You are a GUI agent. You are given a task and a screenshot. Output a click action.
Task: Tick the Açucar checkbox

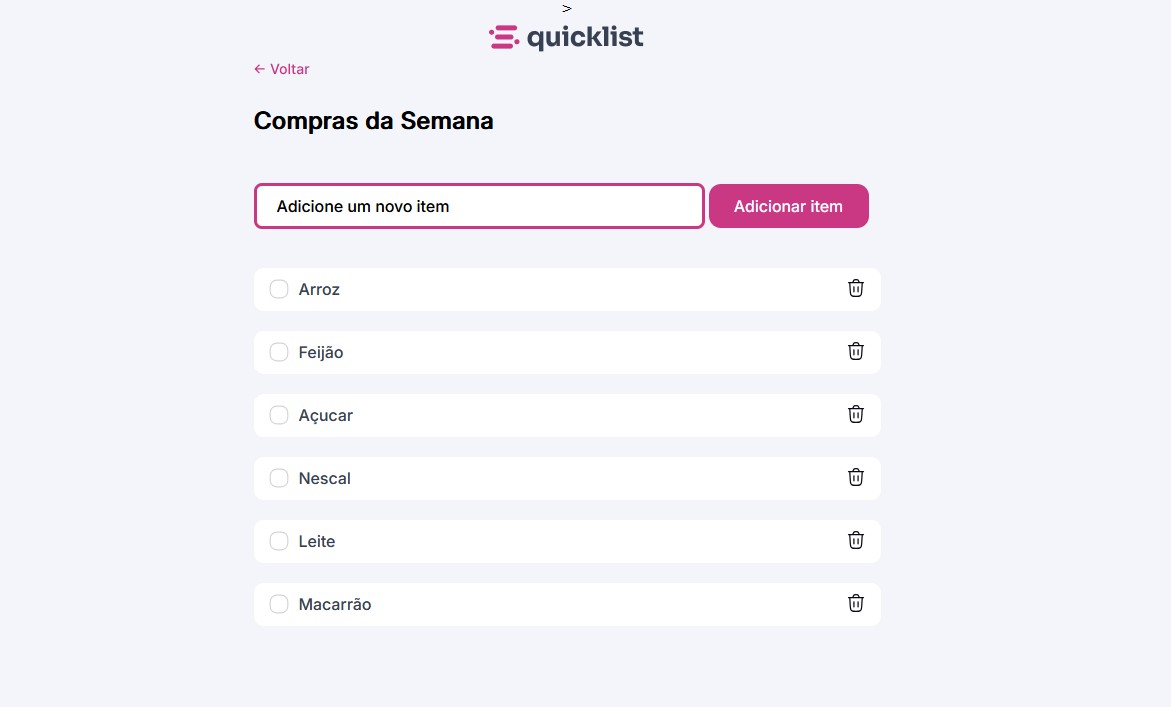click(279, 415)
